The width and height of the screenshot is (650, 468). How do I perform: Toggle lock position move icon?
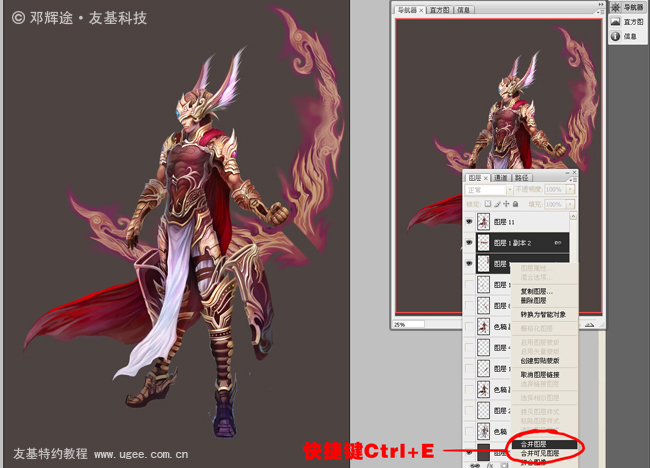(506, 204)
